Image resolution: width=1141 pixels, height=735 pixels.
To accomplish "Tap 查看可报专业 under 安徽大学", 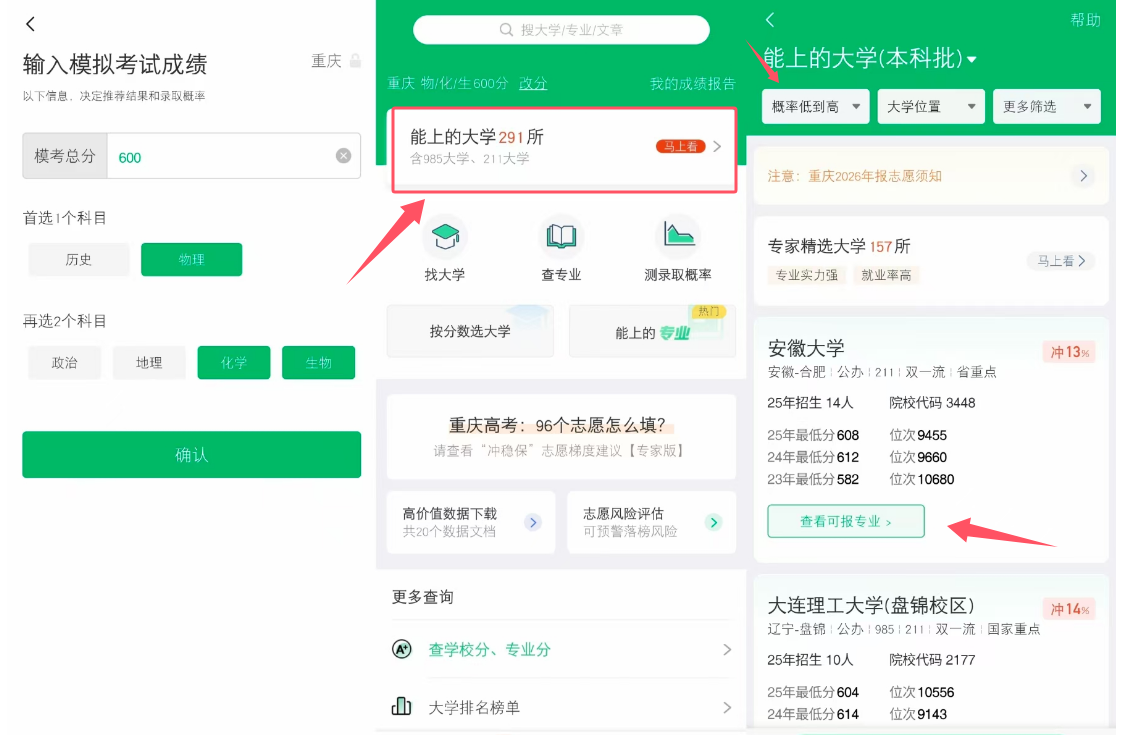I will [846, 522].
